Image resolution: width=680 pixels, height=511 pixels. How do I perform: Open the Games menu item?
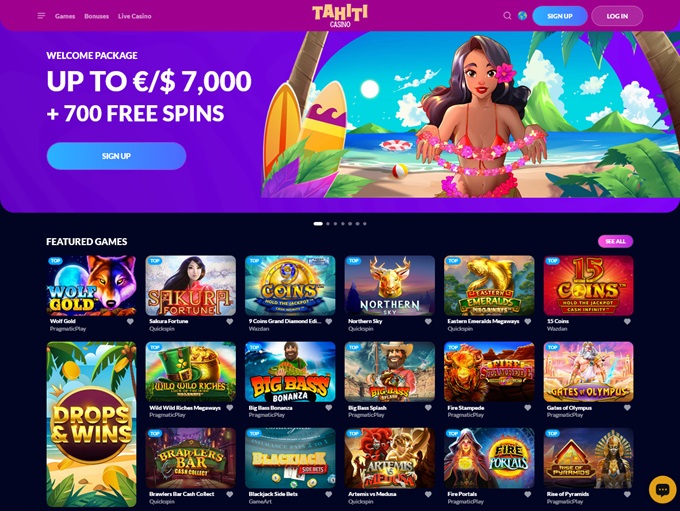[65, 16]
